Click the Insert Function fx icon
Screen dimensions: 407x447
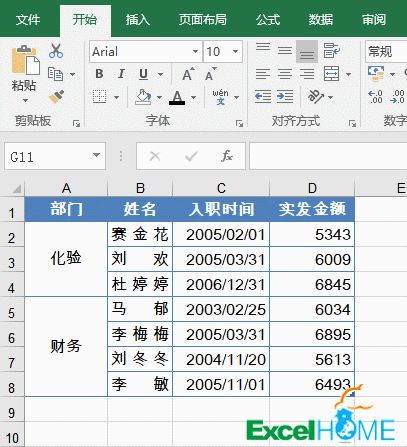point(227,156)
